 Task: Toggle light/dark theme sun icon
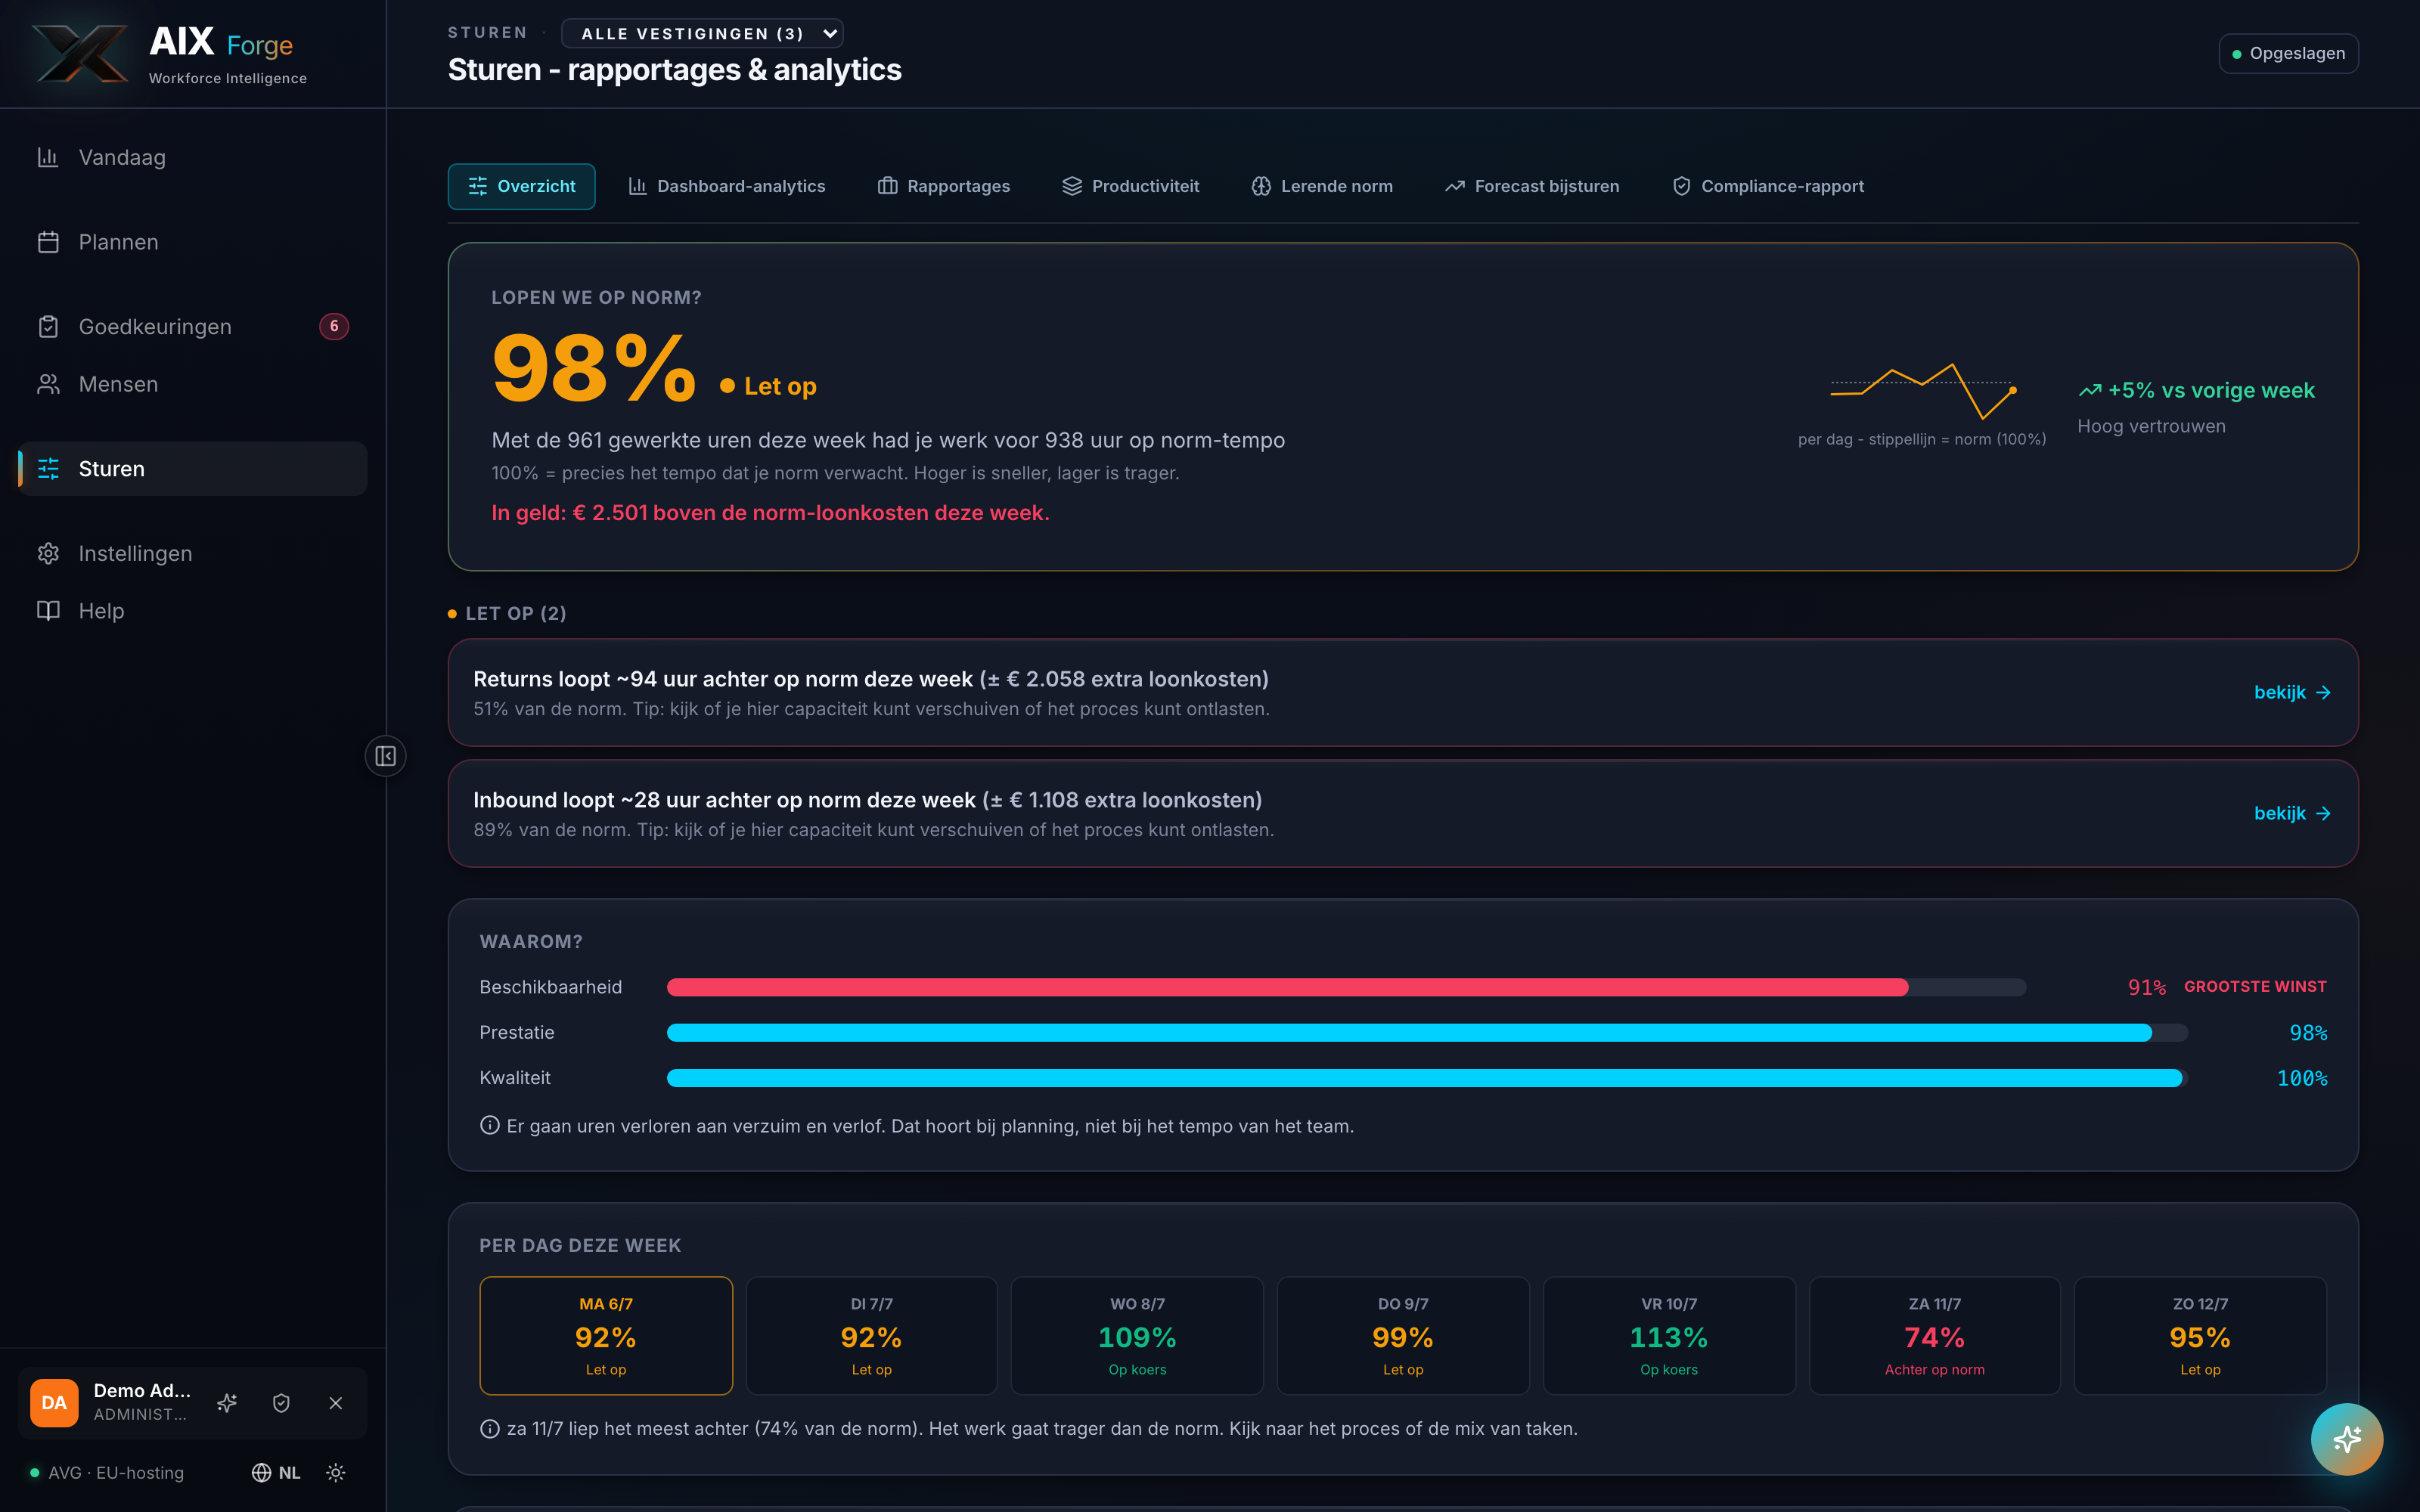(336, 1472)
